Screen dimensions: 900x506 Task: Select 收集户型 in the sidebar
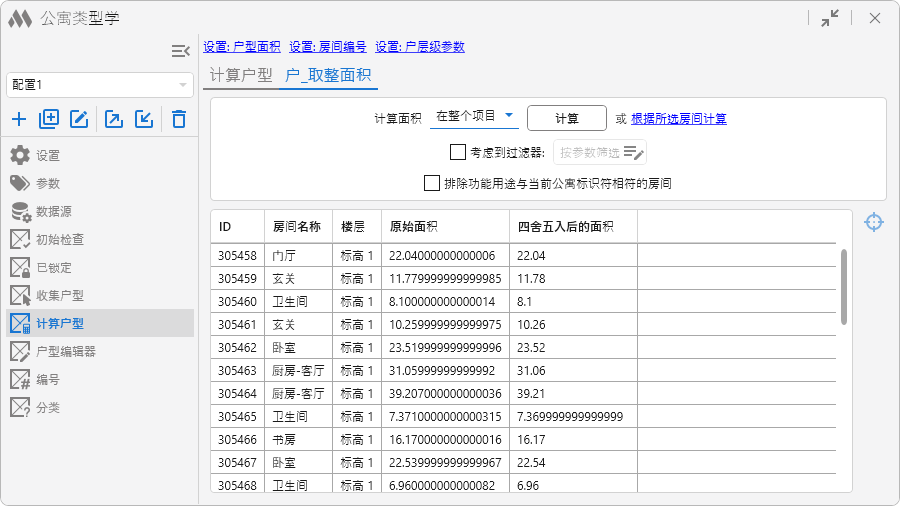pos(60,296)
